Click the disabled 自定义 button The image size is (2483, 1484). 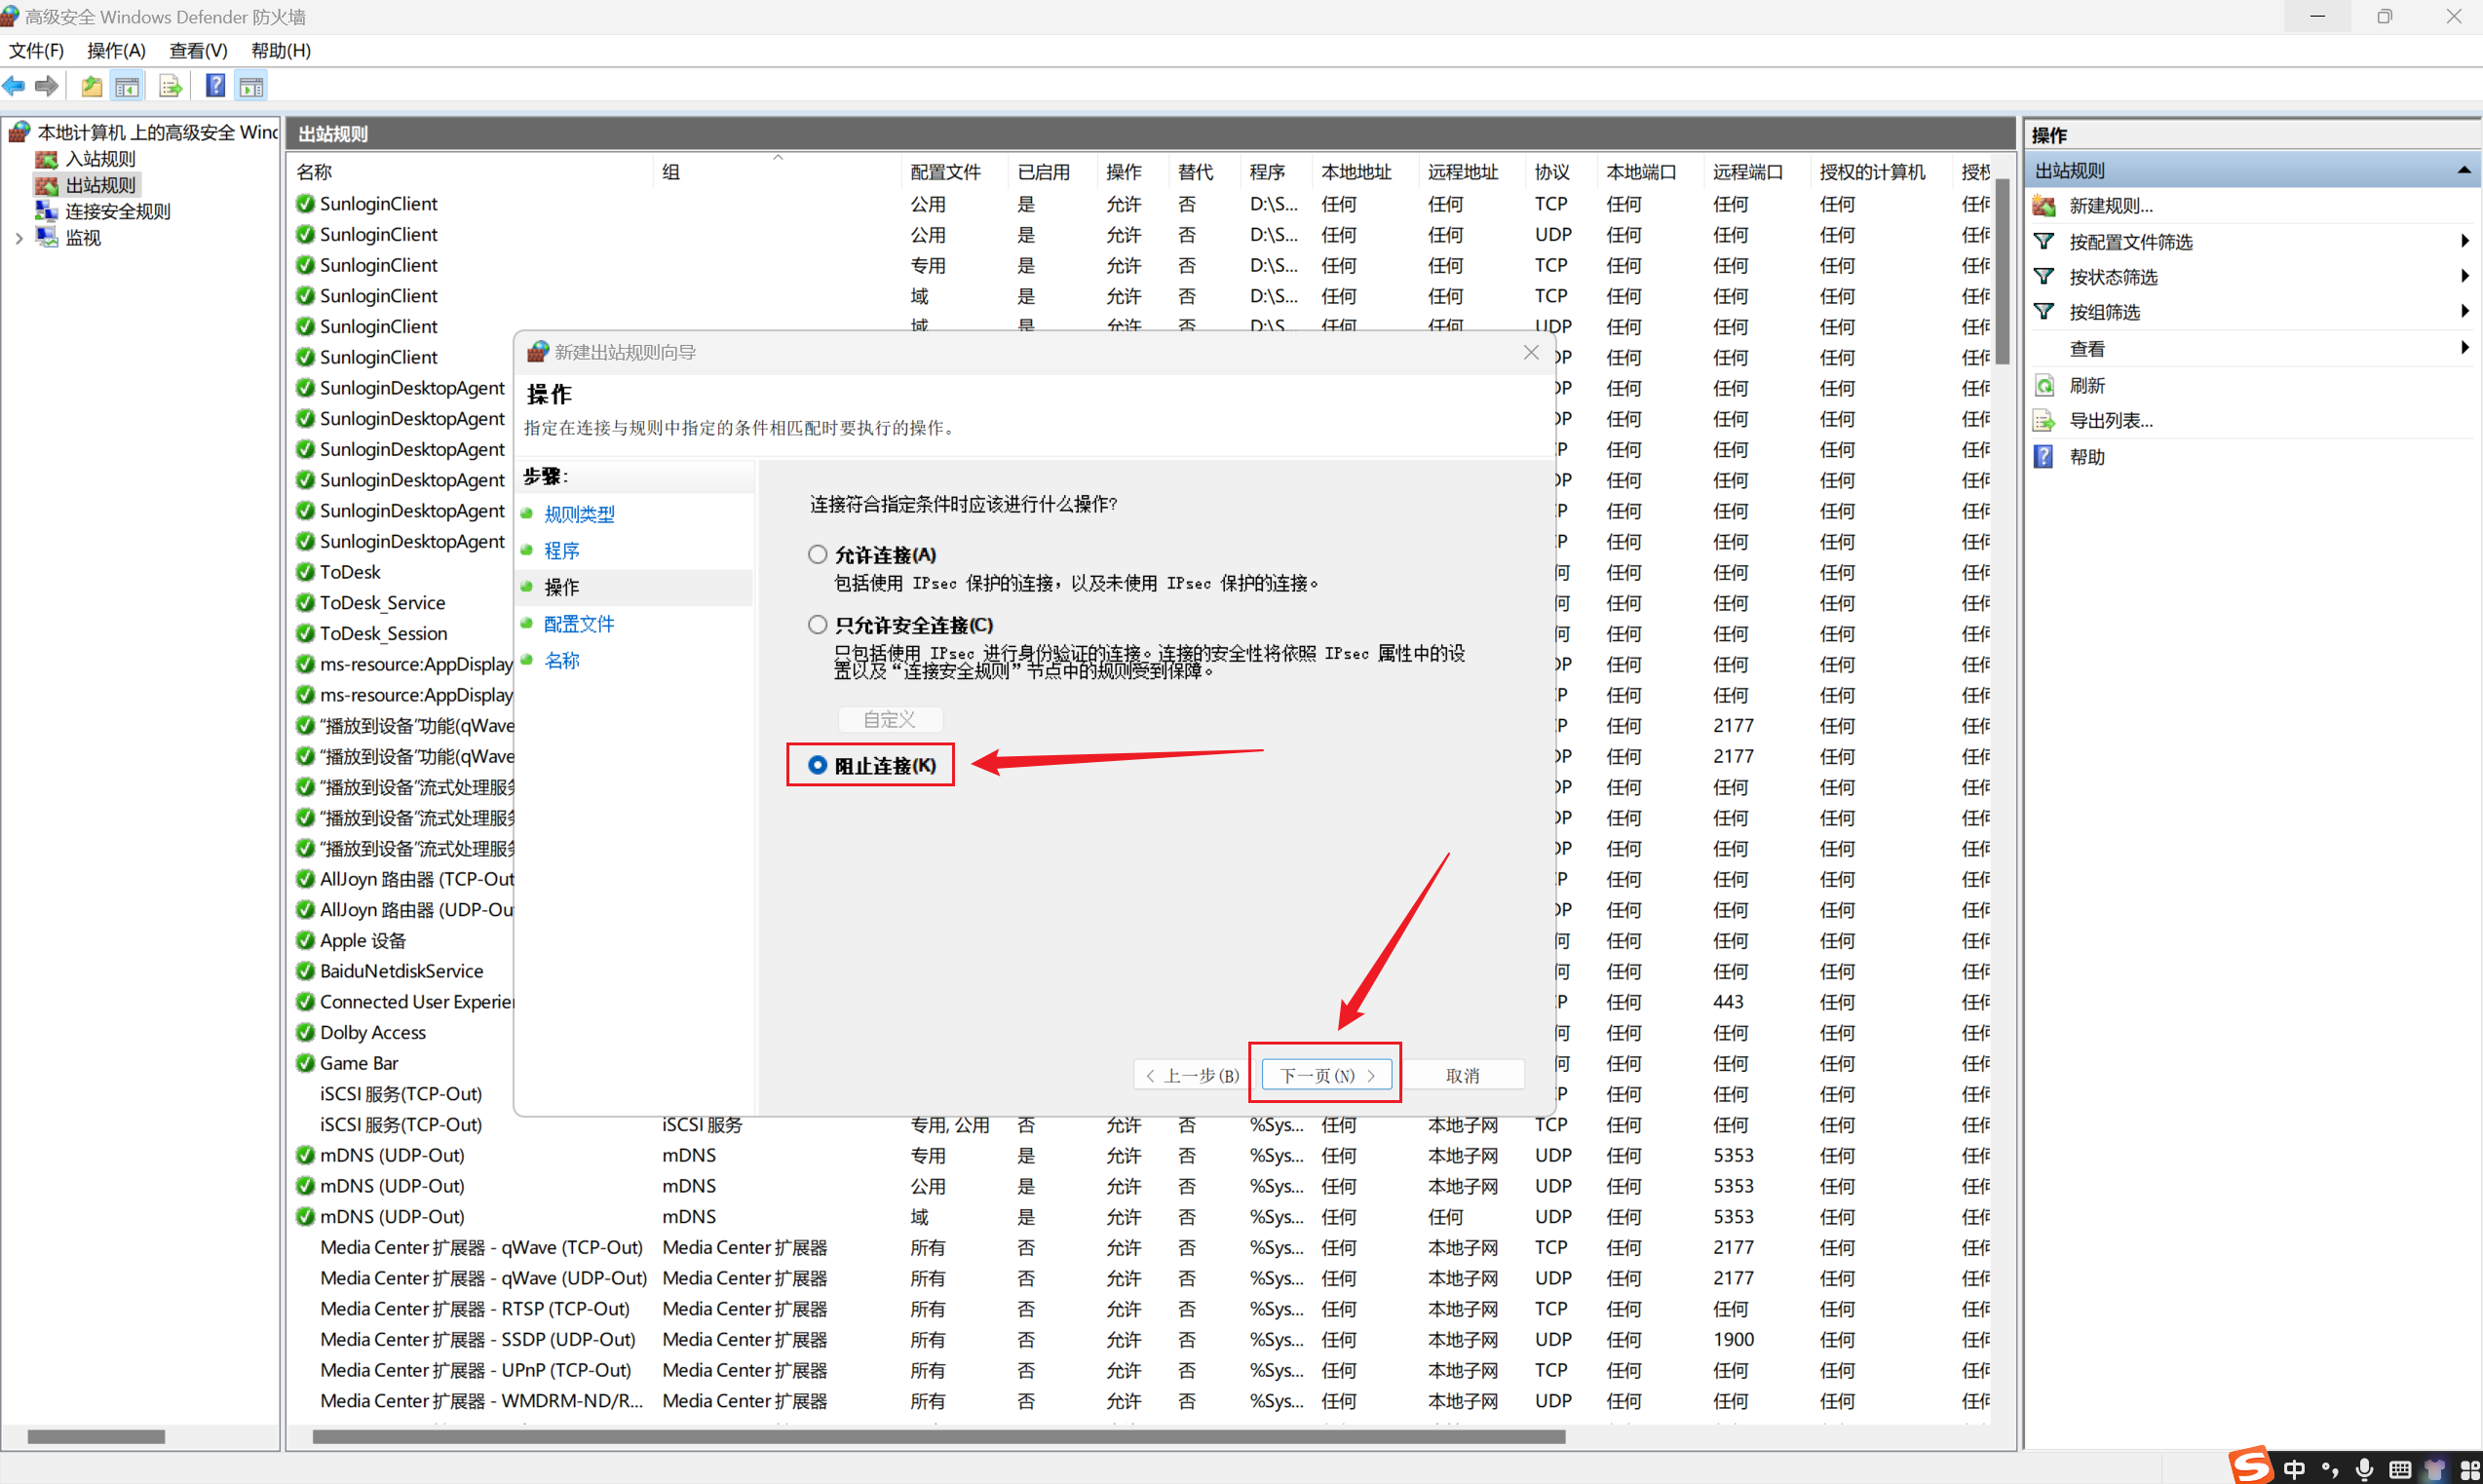pyautogui.click(x=889, y=719)
